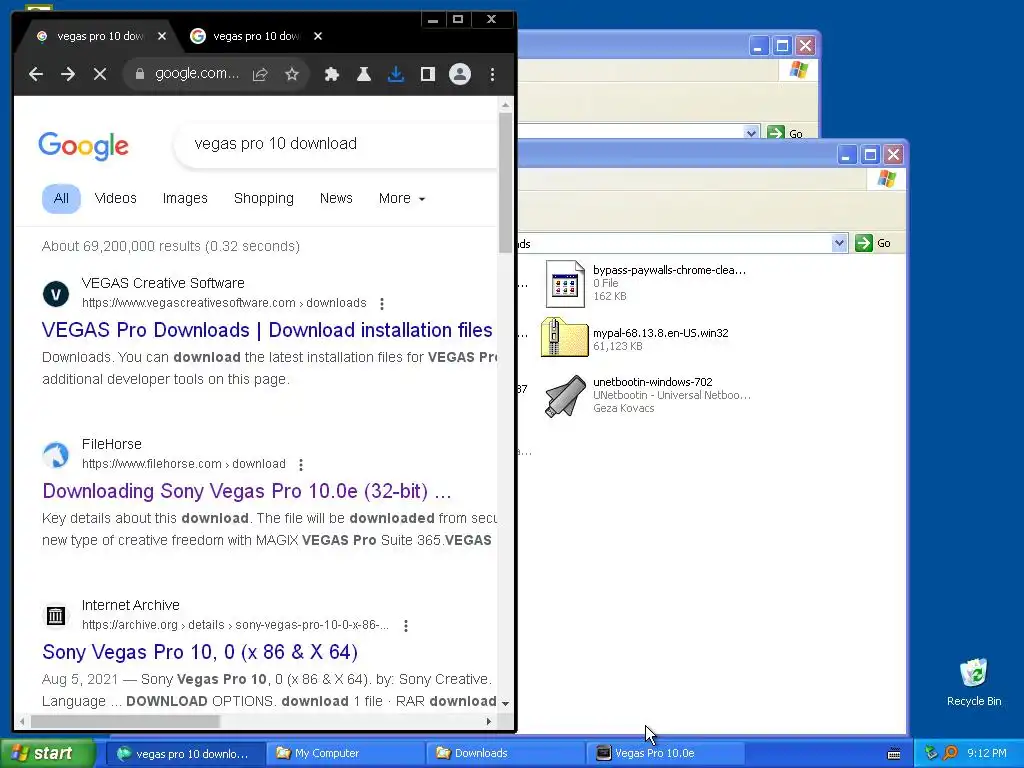Select mypal-68.13.8.en-US.win32 zip file
This screenshot has width=1024, height=768.
coord(635,338)
